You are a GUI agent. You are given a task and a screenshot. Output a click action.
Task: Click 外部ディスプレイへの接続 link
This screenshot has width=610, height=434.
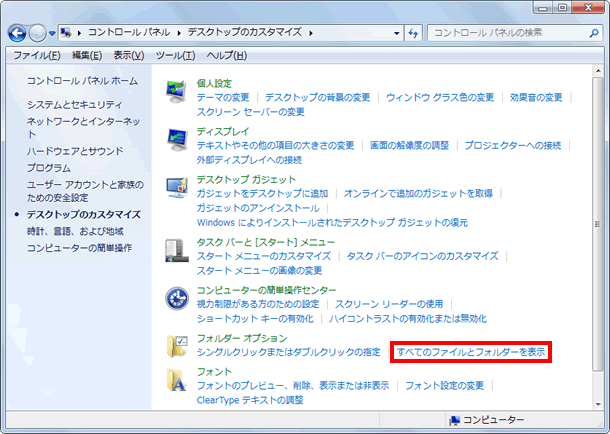coord(249,160)
